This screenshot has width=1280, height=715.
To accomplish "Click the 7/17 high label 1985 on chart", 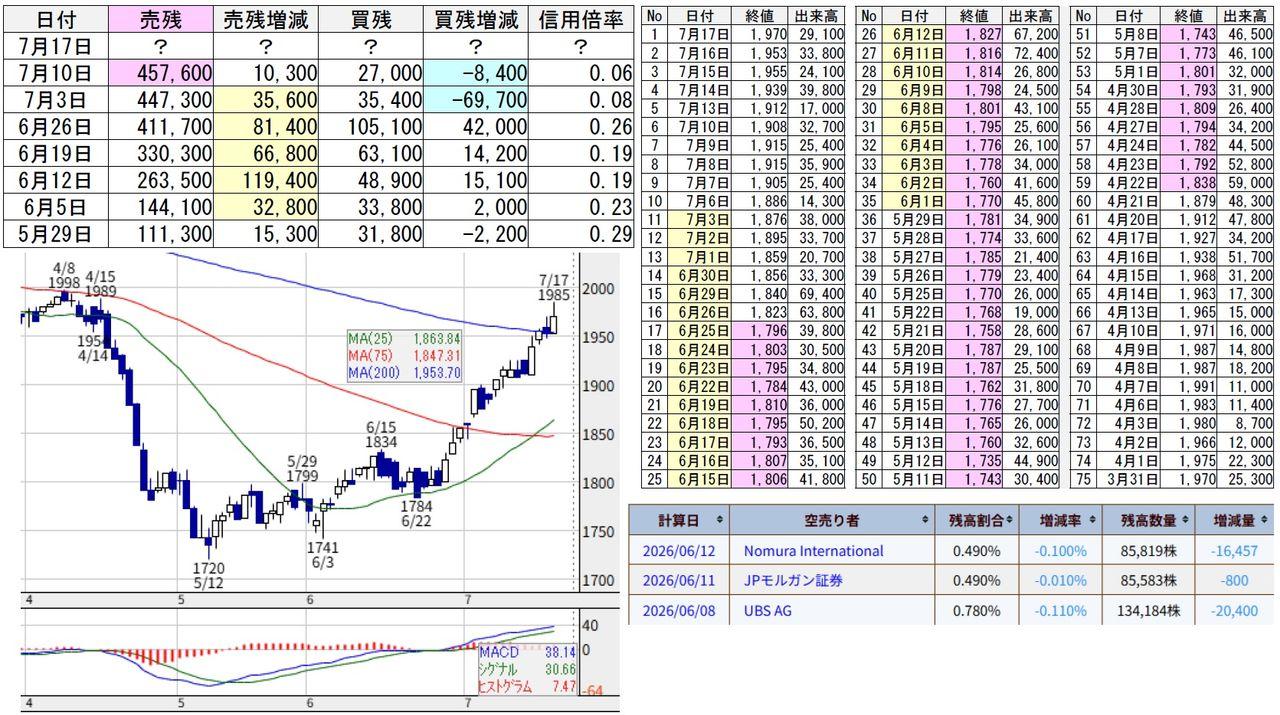I will (x=554, y=296).
